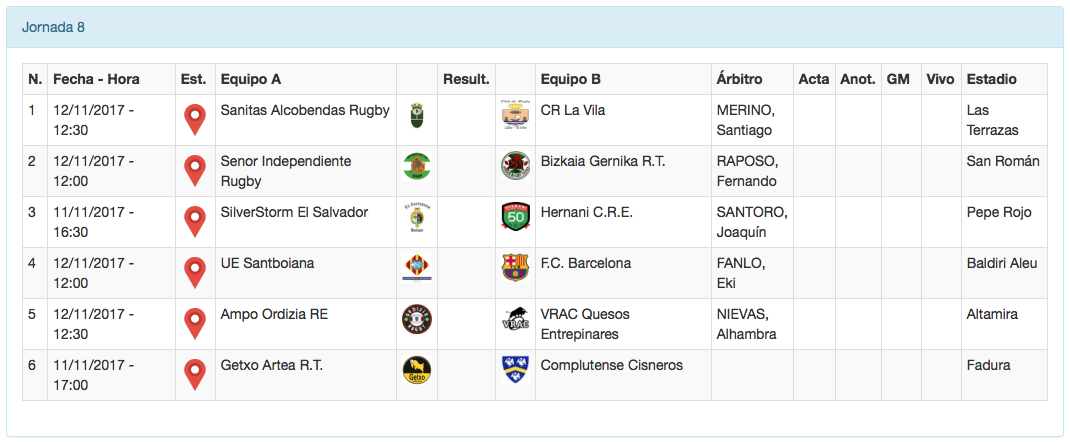Click the Fecha - Hora column header
Image resolution: width=1070 pixels, height=442 pixels.
[96, 79]
